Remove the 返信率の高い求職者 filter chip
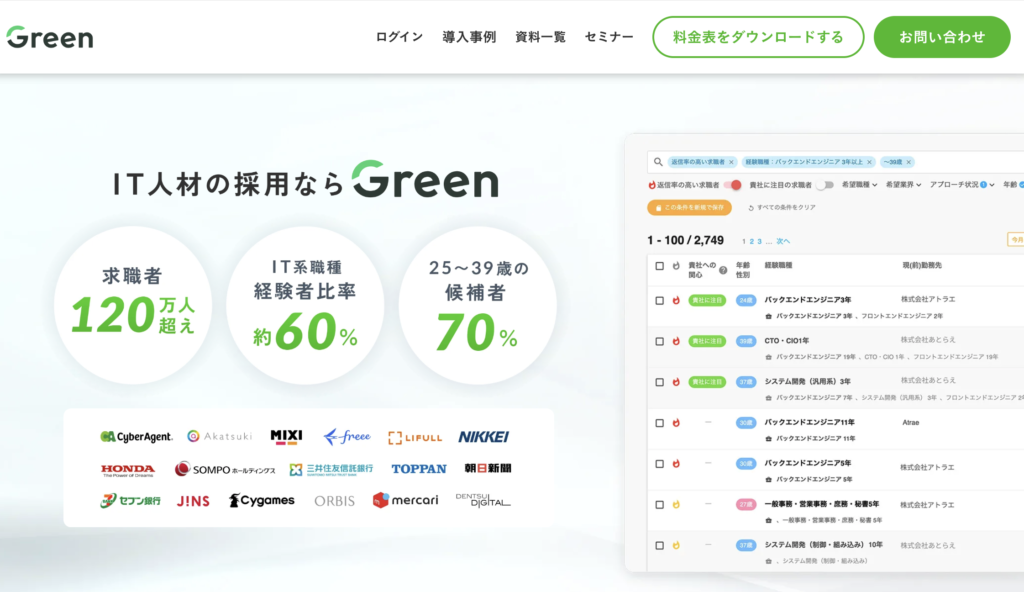This screenshot has width=1024, height=592. (731, 162)
